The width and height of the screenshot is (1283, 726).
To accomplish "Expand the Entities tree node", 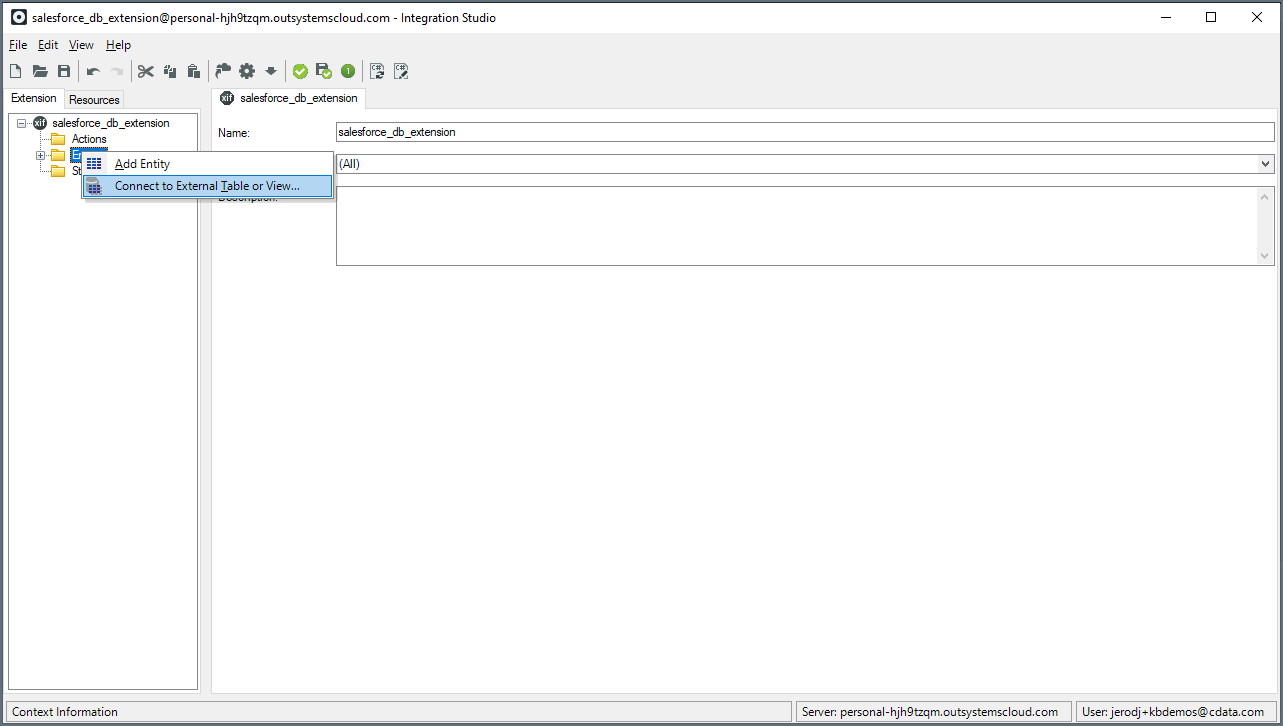I will point(40,155).
